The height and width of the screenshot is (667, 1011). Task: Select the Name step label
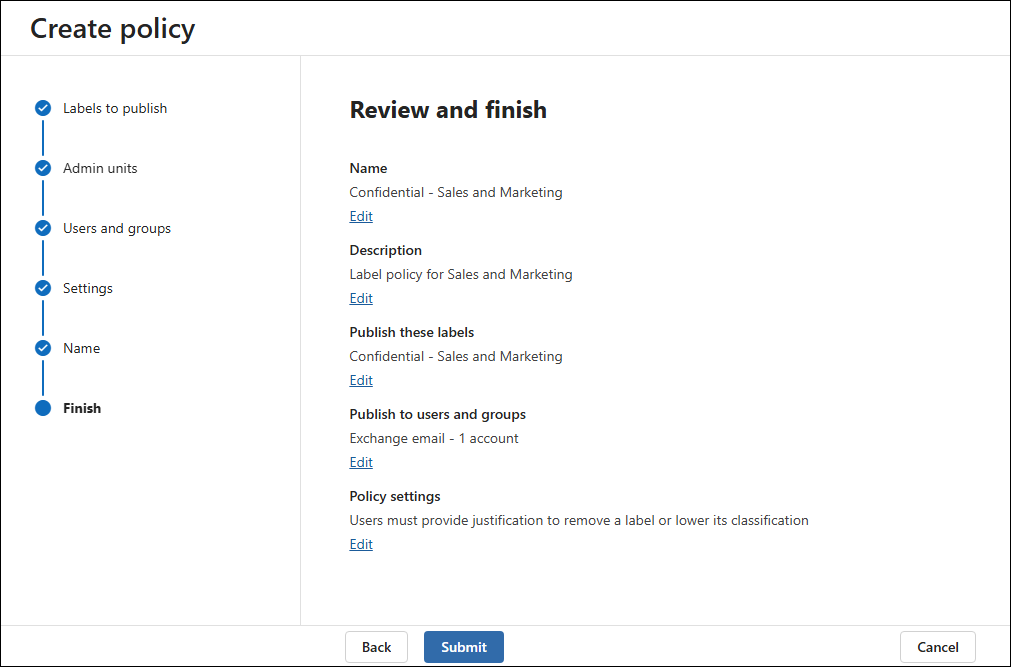(x=81, y=348)
